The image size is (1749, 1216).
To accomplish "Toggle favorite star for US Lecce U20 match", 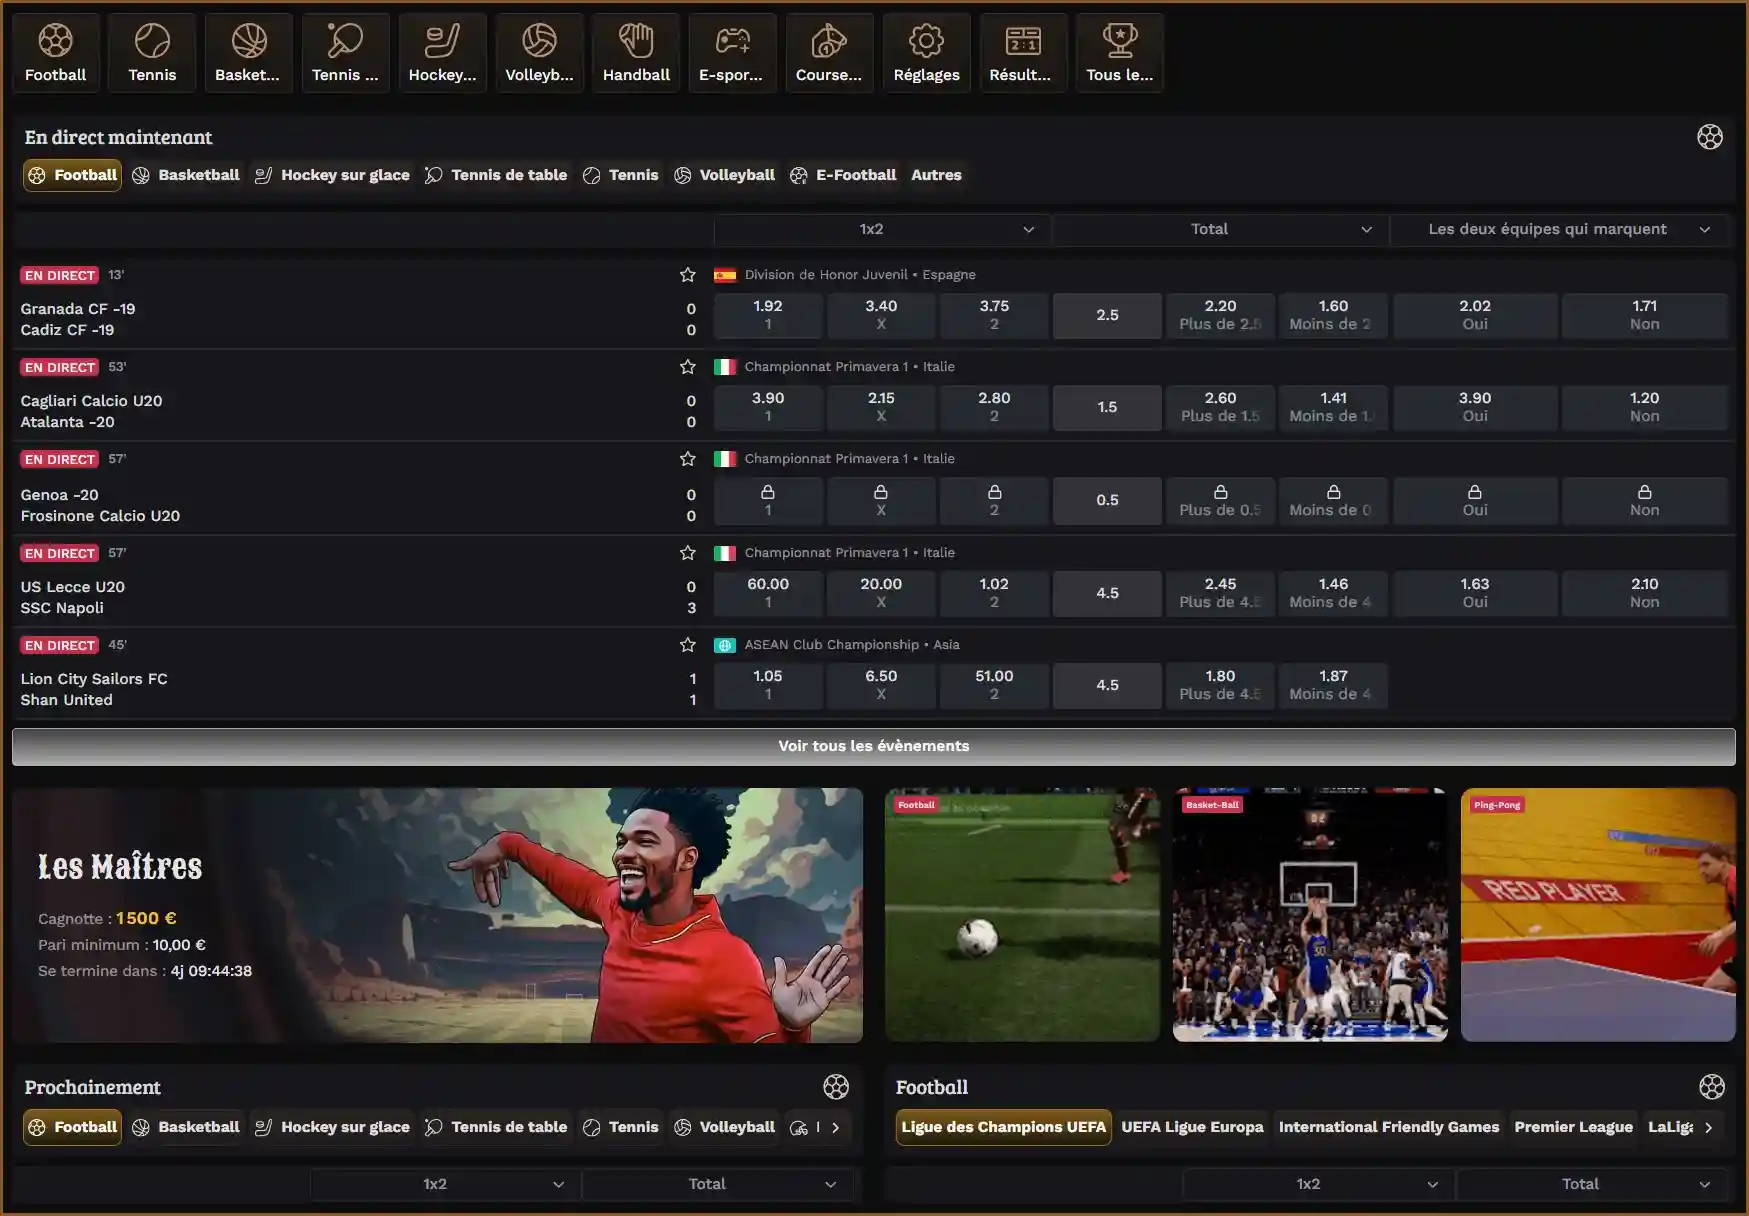I will pyautogui.click(x=687, y=553).
